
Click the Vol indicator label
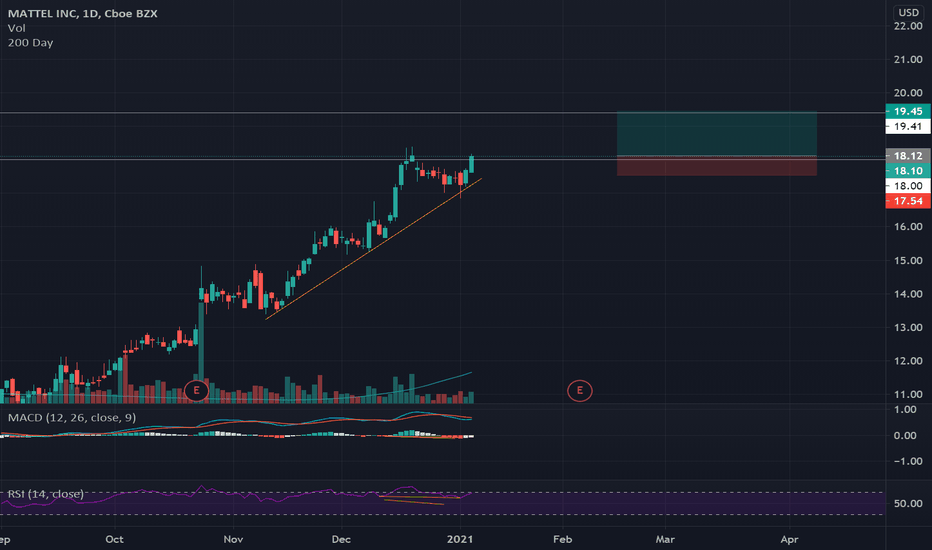click(x=17, y=28)
